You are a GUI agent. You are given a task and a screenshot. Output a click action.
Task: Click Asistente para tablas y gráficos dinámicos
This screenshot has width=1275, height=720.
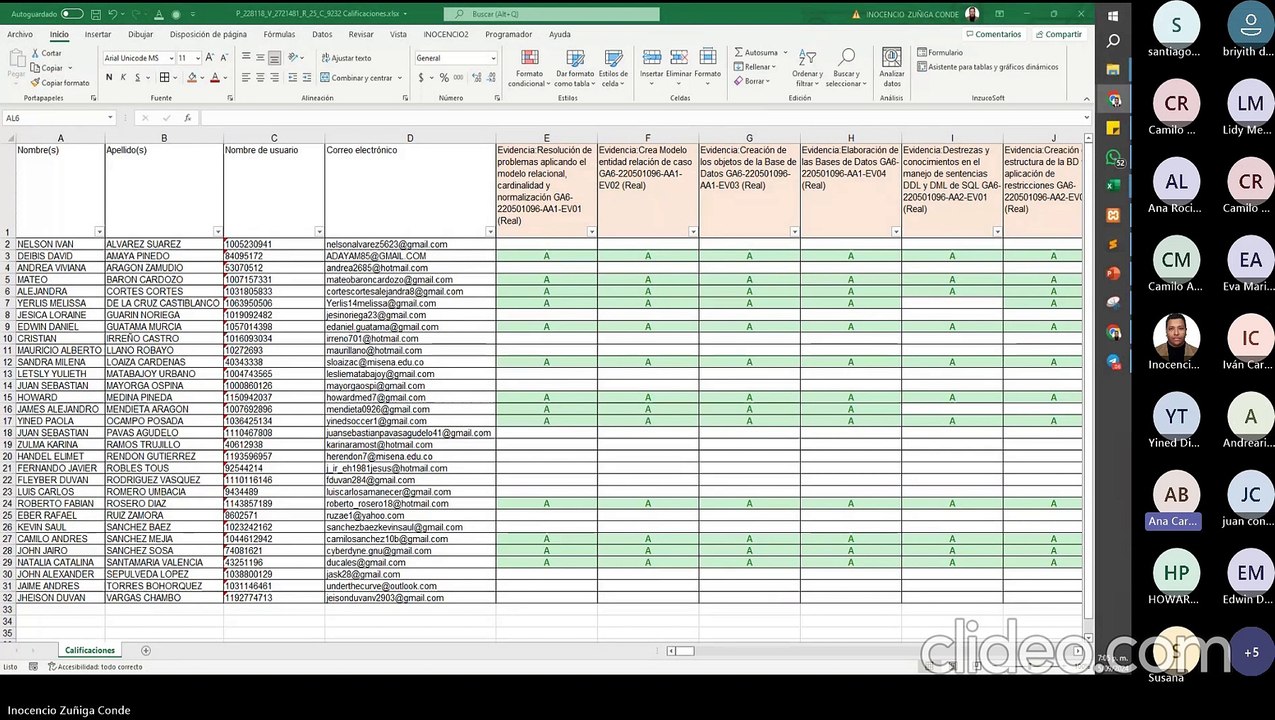987,67
